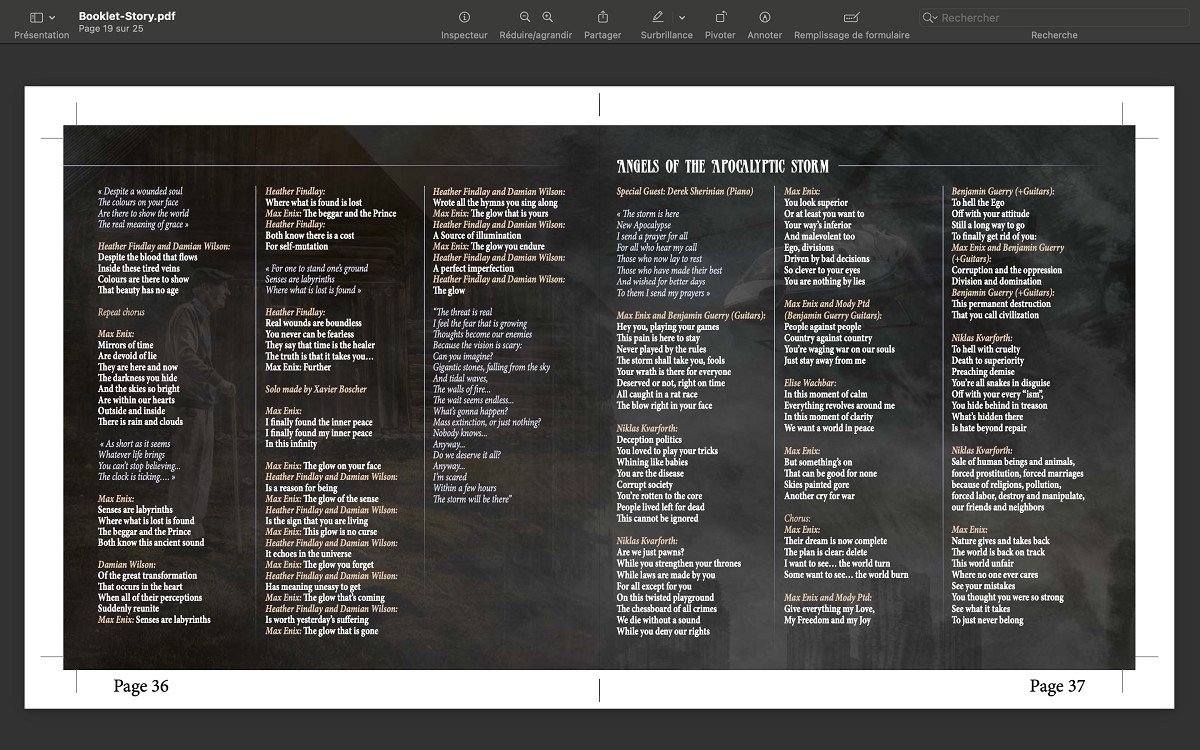This screenshot has width=1200, height=750.
Task: Click "Nature gives and takes back" lyric
Action: 1001,541
